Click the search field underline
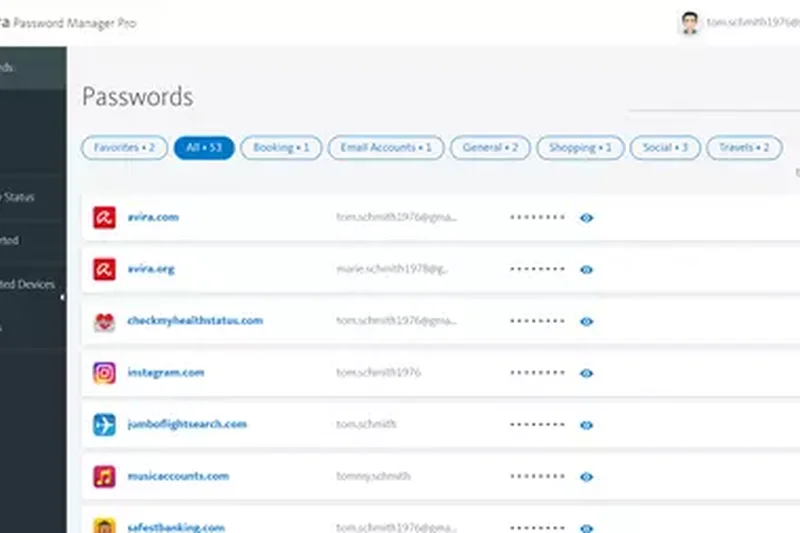 pyautogui.click(x=714, y=109)
